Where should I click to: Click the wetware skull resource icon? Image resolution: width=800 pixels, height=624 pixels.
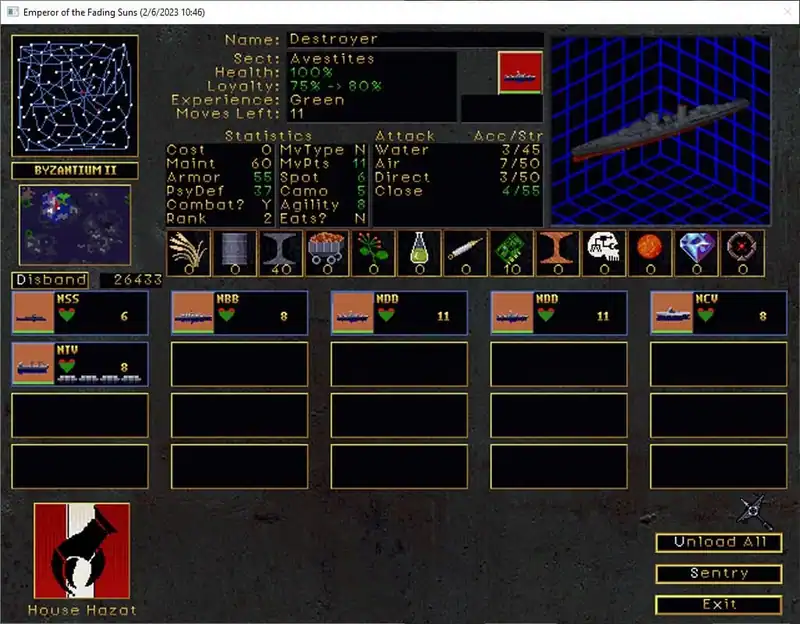click(604, 253)
